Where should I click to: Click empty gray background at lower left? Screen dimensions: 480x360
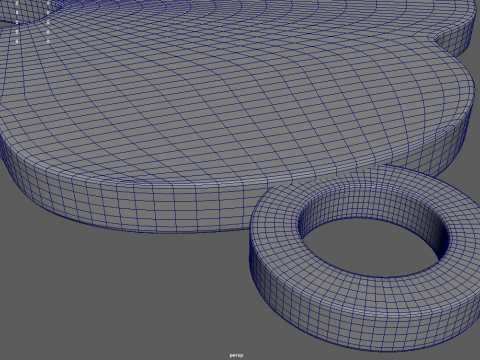[x=100, y=293]
